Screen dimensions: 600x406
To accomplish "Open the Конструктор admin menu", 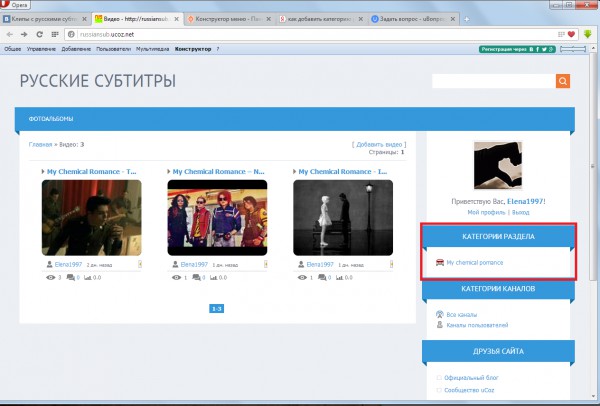I will [193, 49].
